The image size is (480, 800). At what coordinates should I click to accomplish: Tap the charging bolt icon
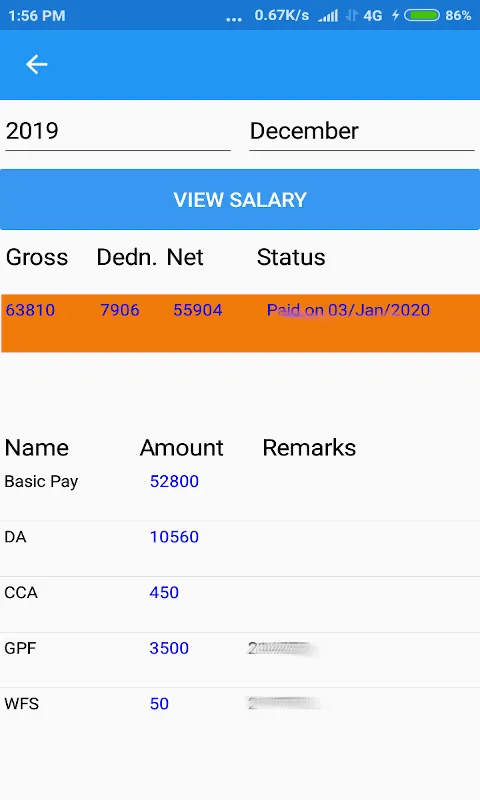click(395, 15)
